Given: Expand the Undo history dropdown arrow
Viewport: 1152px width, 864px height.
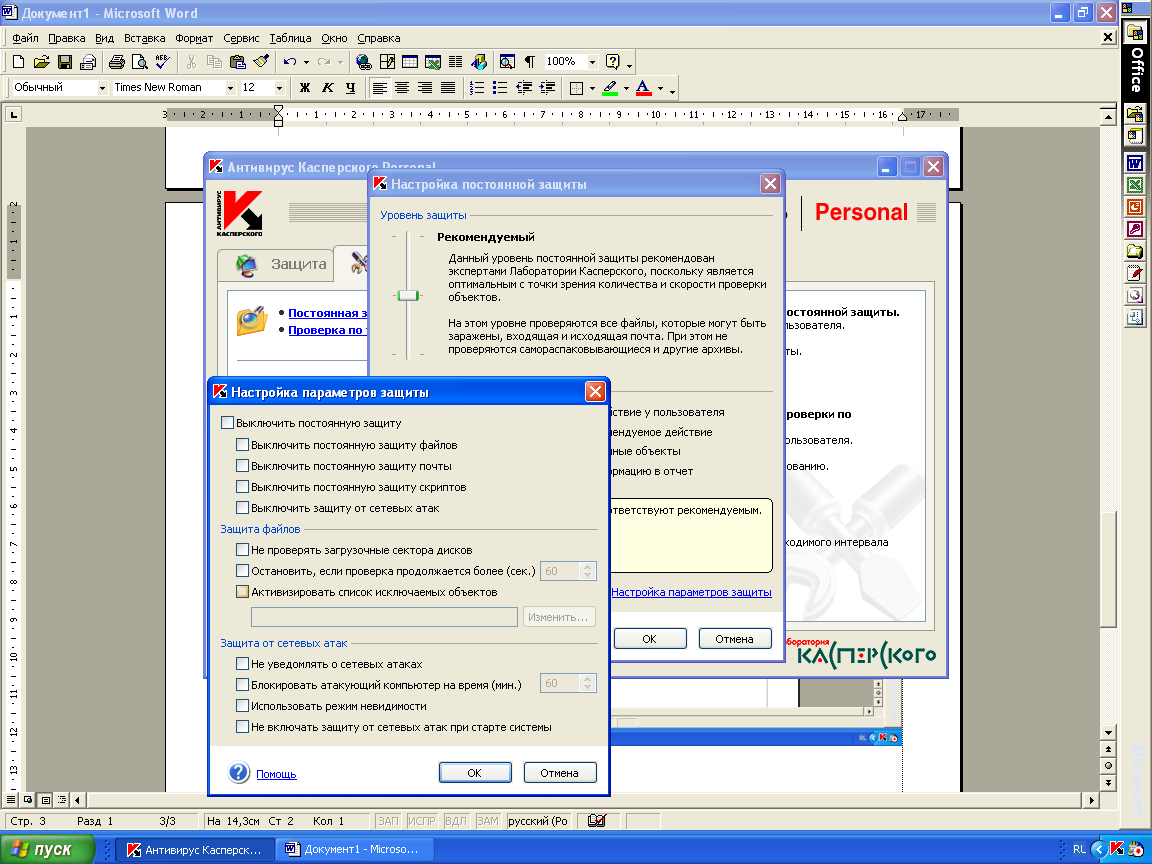Looking at the screenshot, I should [x=306, y=62].
